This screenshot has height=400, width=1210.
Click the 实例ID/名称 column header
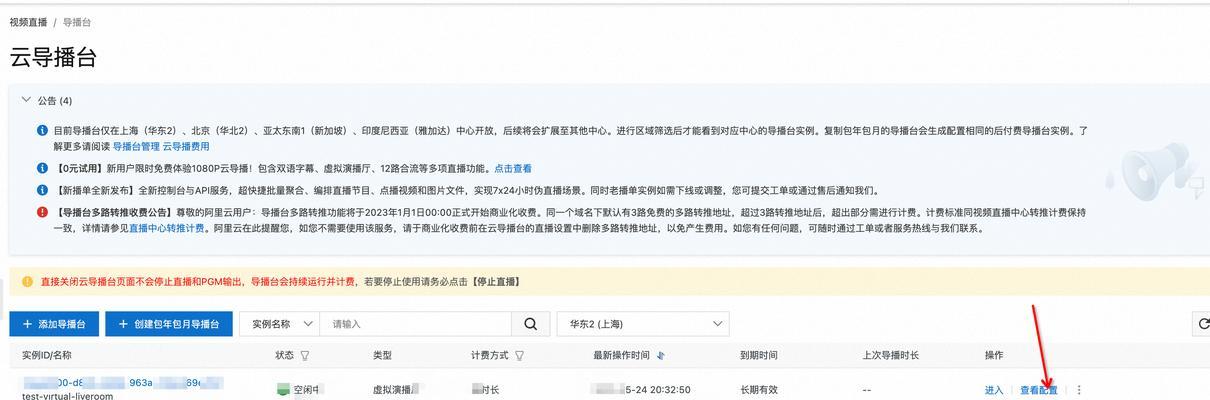[47, 355]
